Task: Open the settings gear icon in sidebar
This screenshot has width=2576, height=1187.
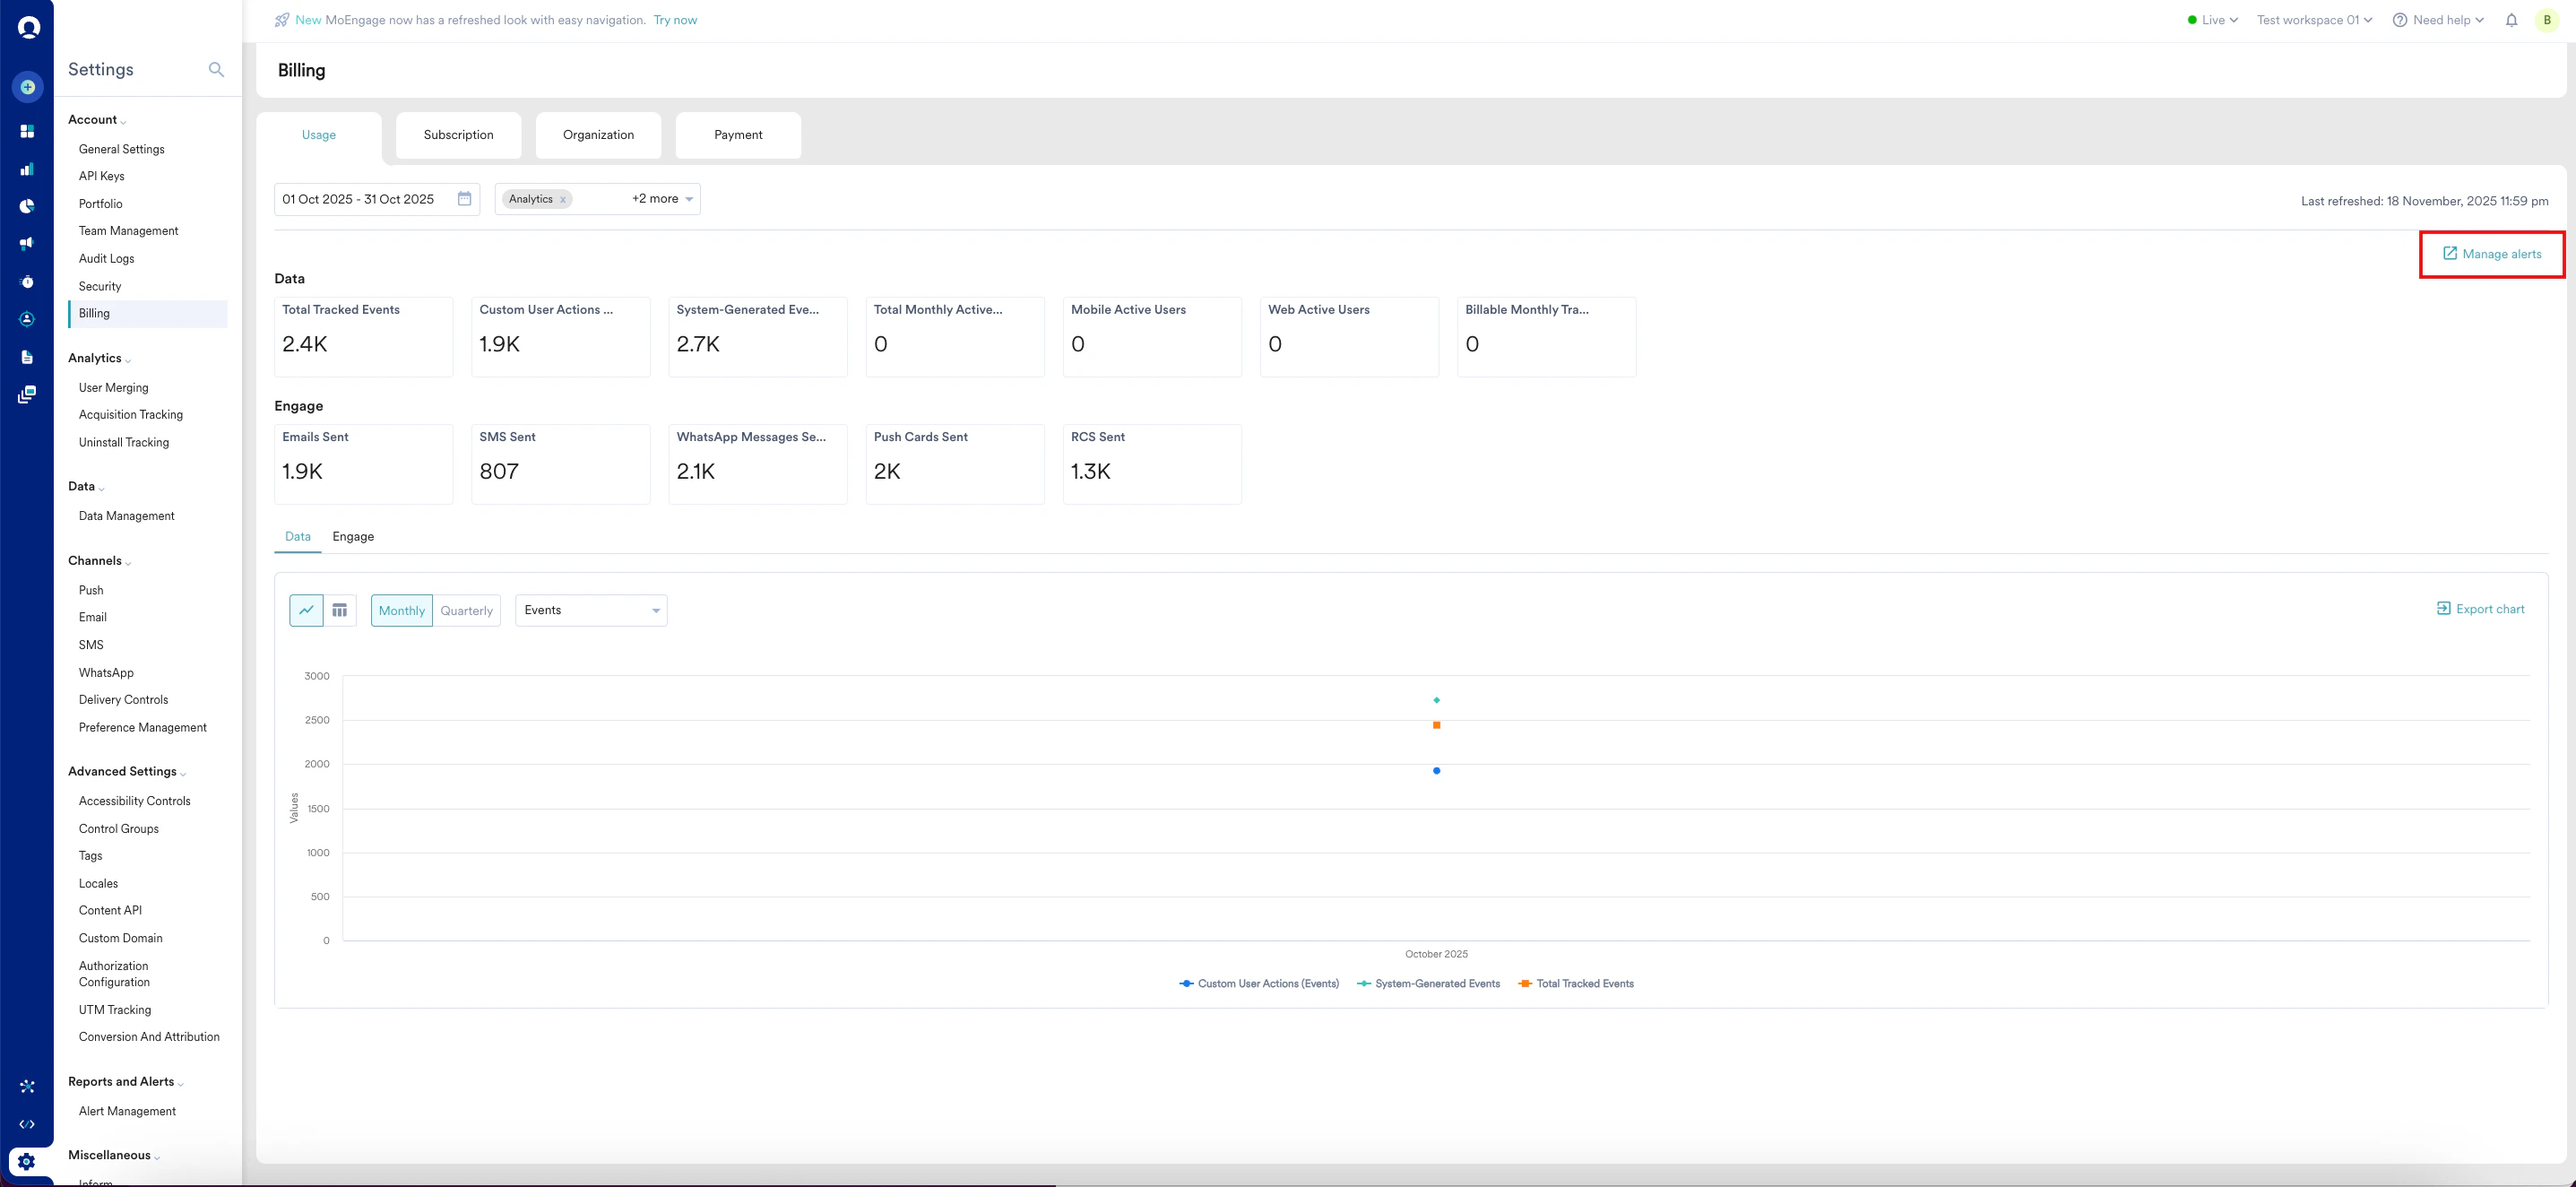Action: [27, 1161]
